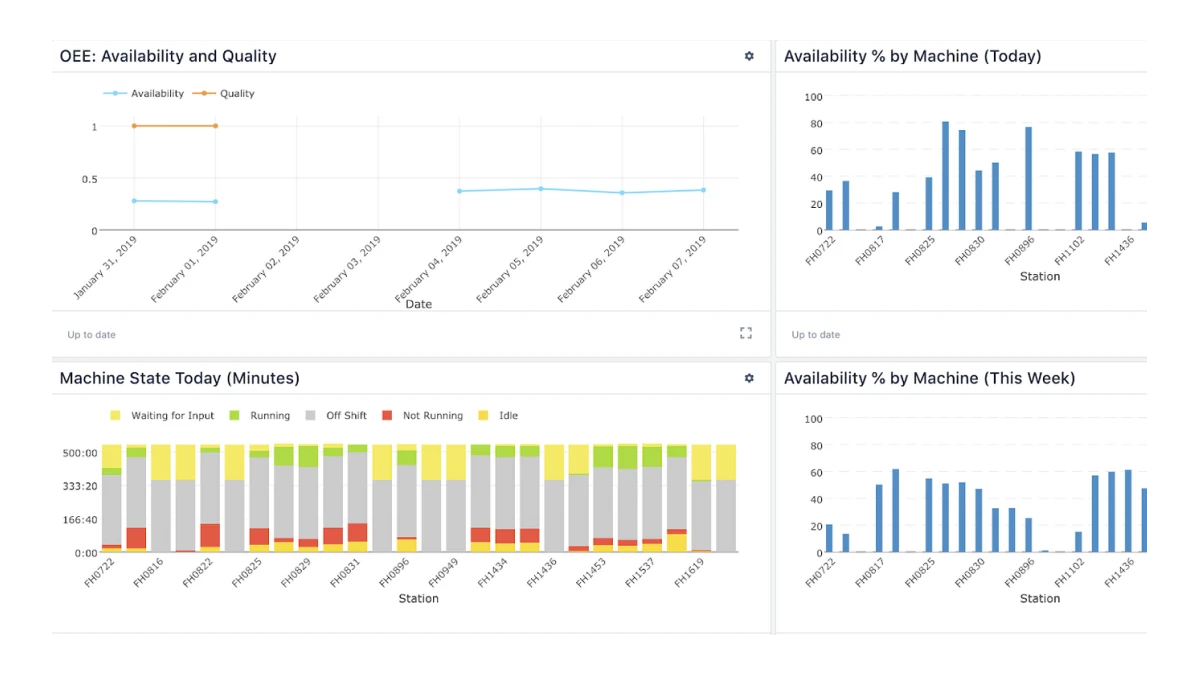The width and height of the screenshot is (1200, 675).
Task: Open the "Availability % by Machine (This Week)" title
Action: [x=929, y=379]
